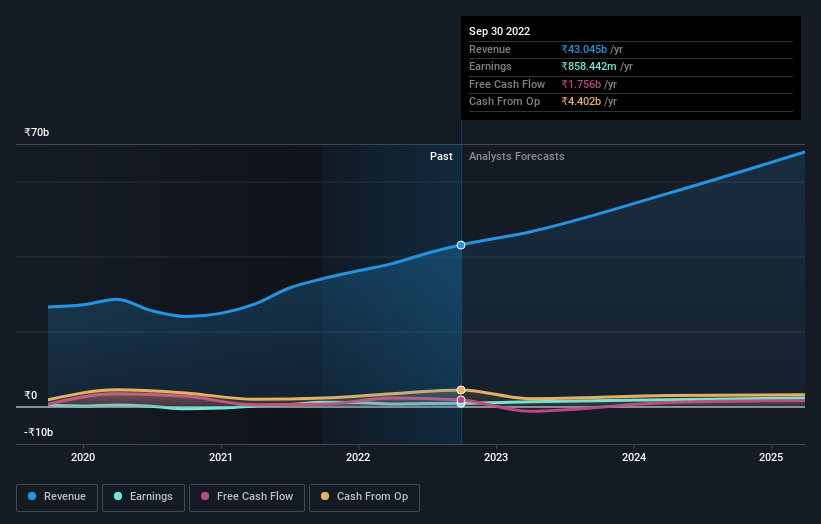
Task: Select the 2023 x-axis label
Action: click(496, 457)
